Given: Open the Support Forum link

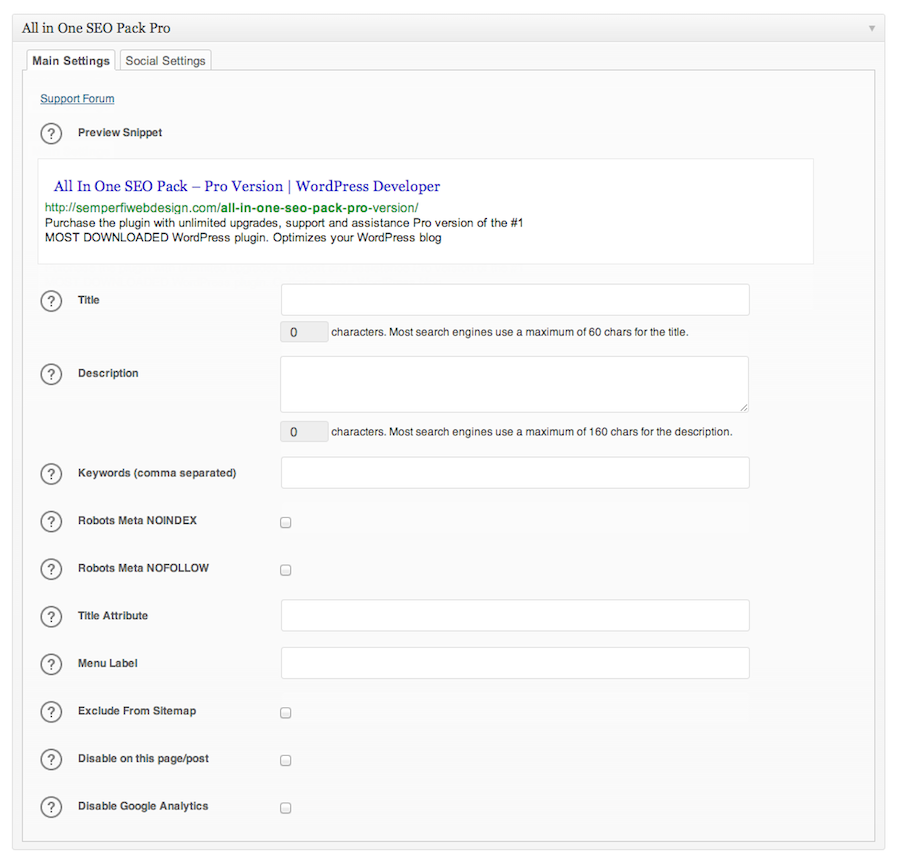Looking at the screenshot, I should 77,99.
